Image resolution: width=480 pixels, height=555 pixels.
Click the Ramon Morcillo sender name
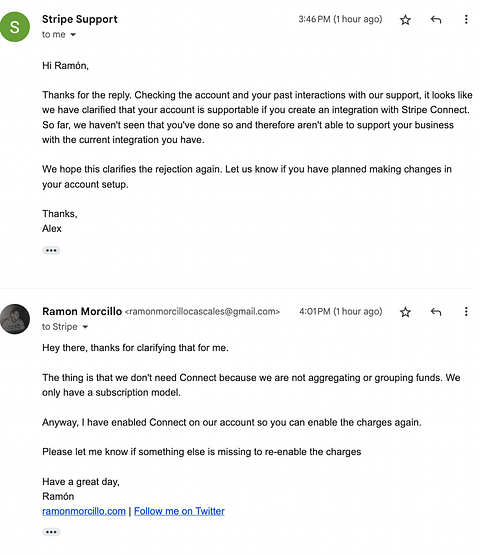click(82, 311)
